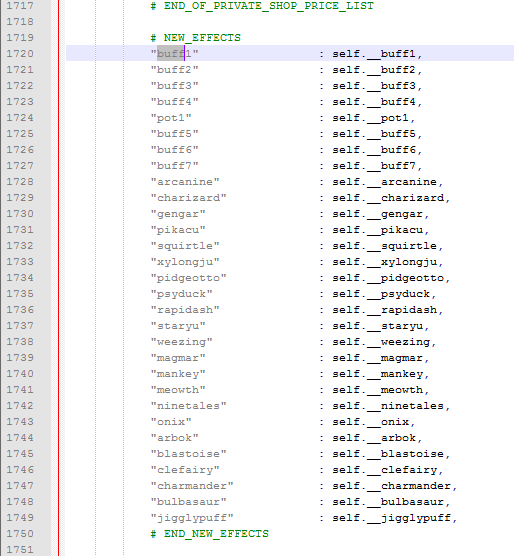
Task: Place cursor on "pot1" string
Action: (171, 118)
